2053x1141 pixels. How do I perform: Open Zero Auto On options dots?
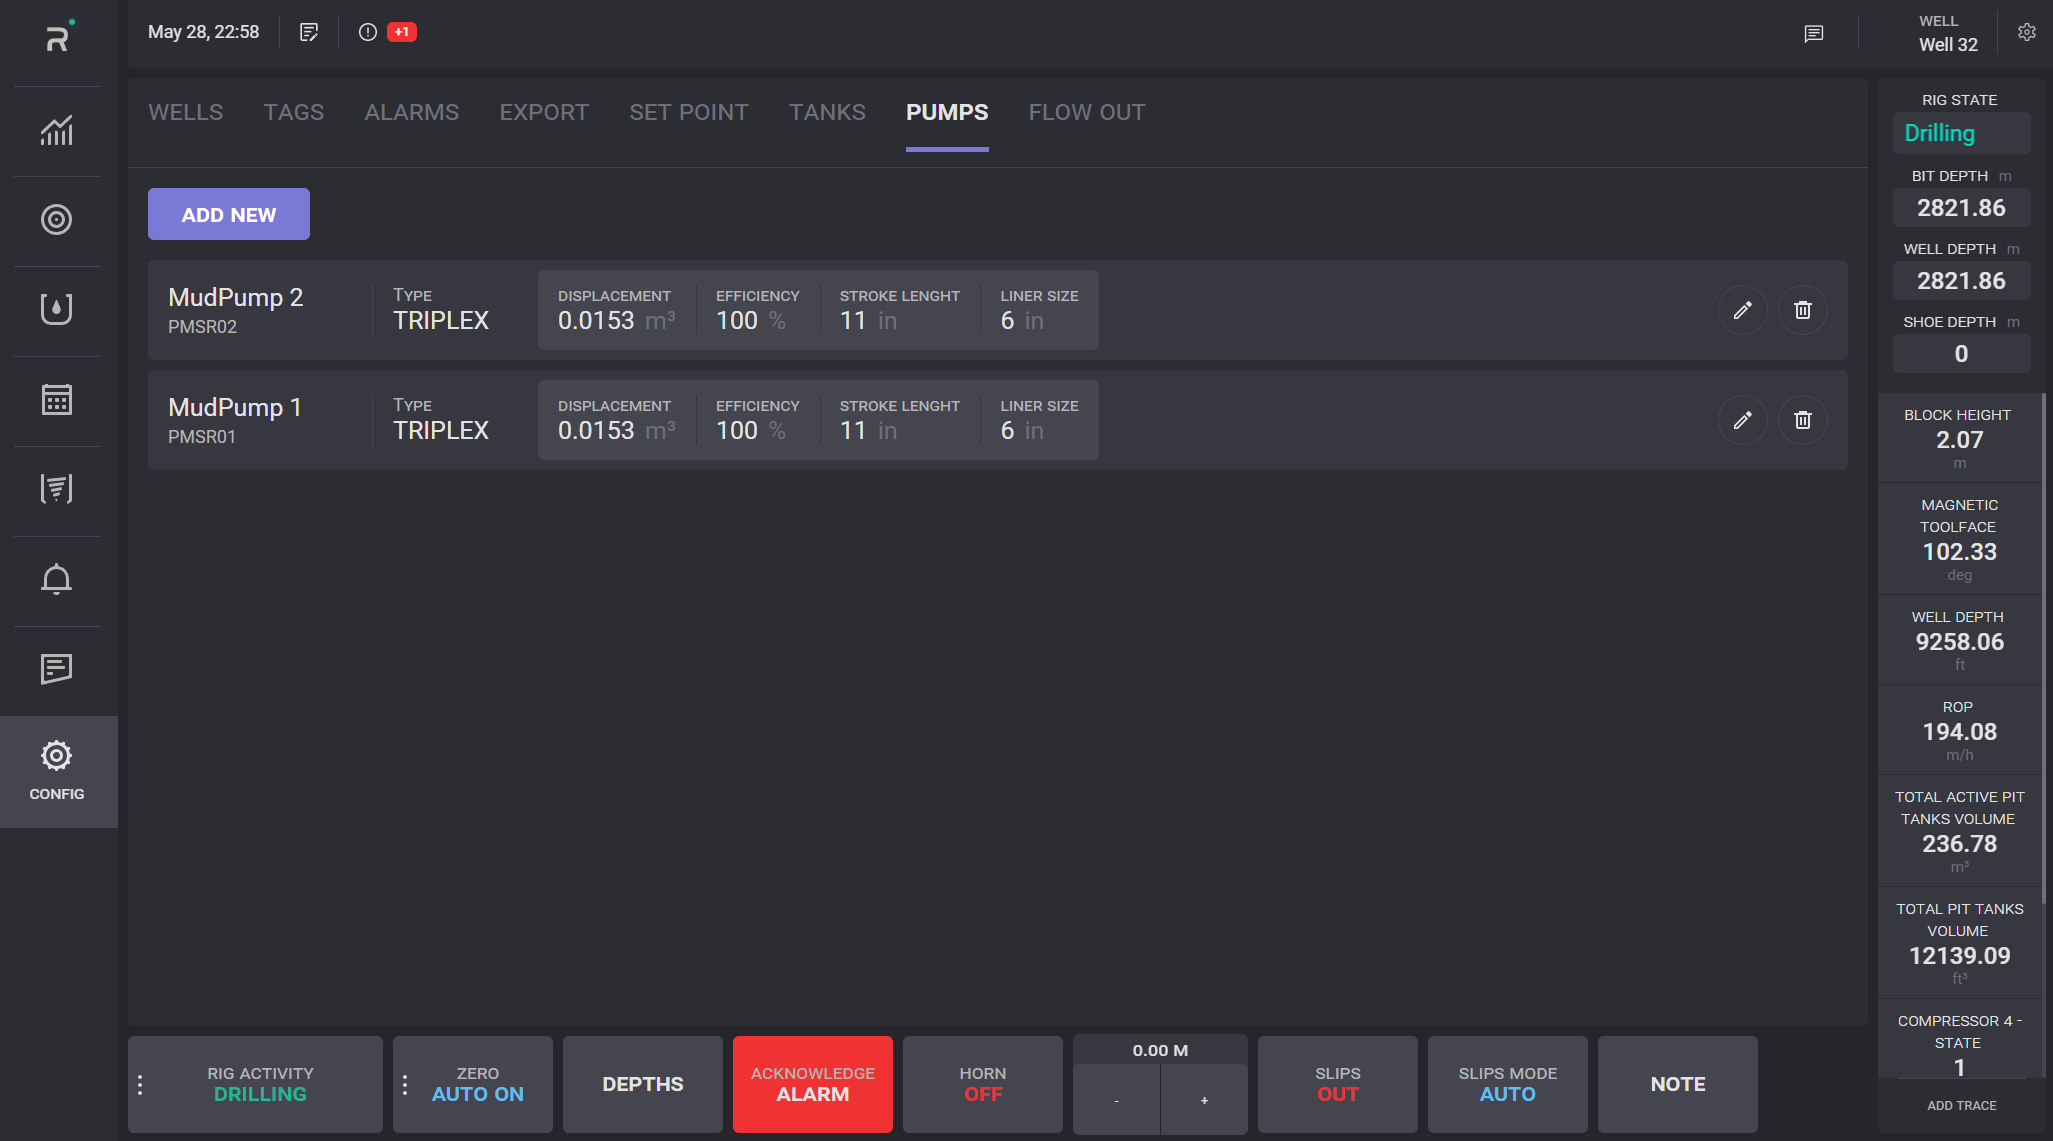click(405, 1085)
